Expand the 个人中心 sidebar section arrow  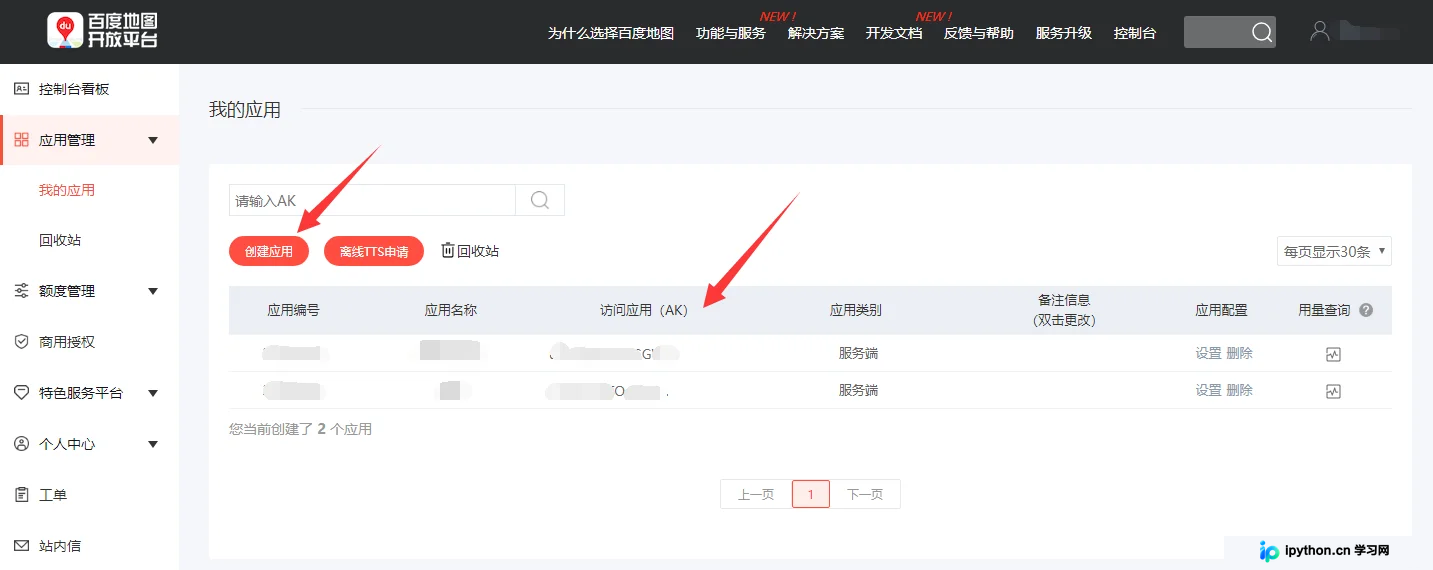click(x=153, y=443)
